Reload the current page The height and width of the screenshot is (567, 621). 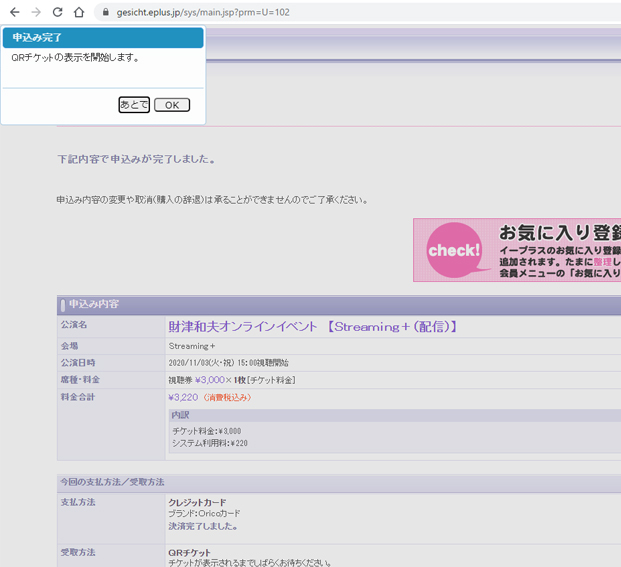click(57, 12)
